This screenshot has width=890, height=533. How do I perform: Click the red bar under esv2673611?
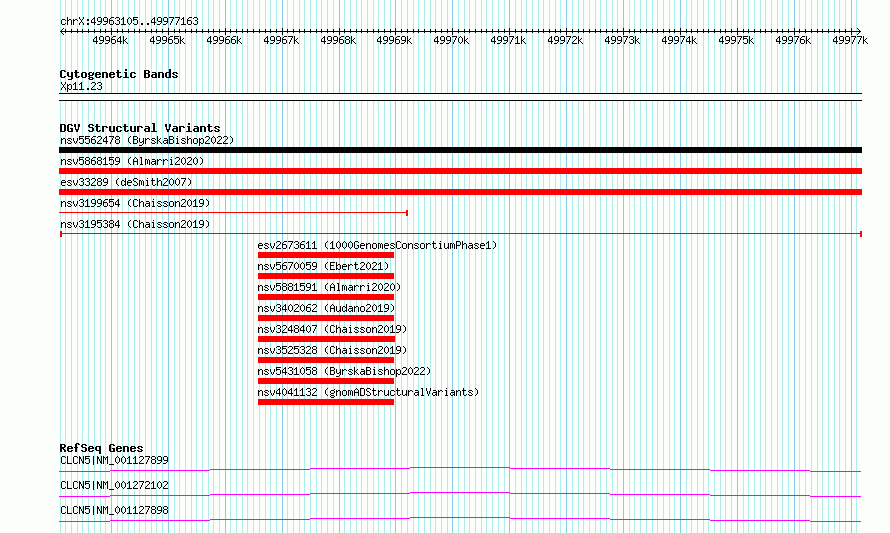pos(326,255)
